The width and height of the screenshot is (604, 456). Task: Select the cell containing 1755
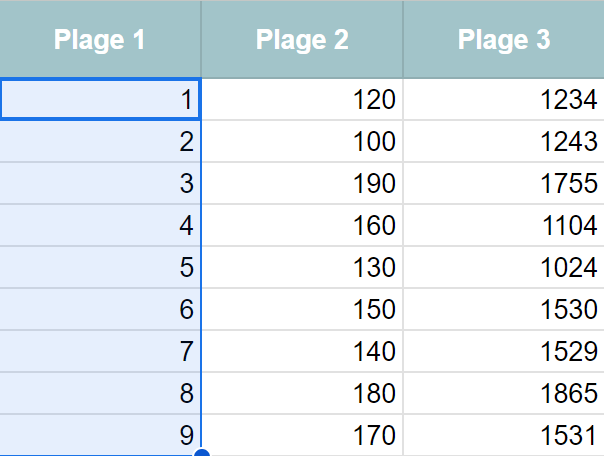click(x=504, y=183)
